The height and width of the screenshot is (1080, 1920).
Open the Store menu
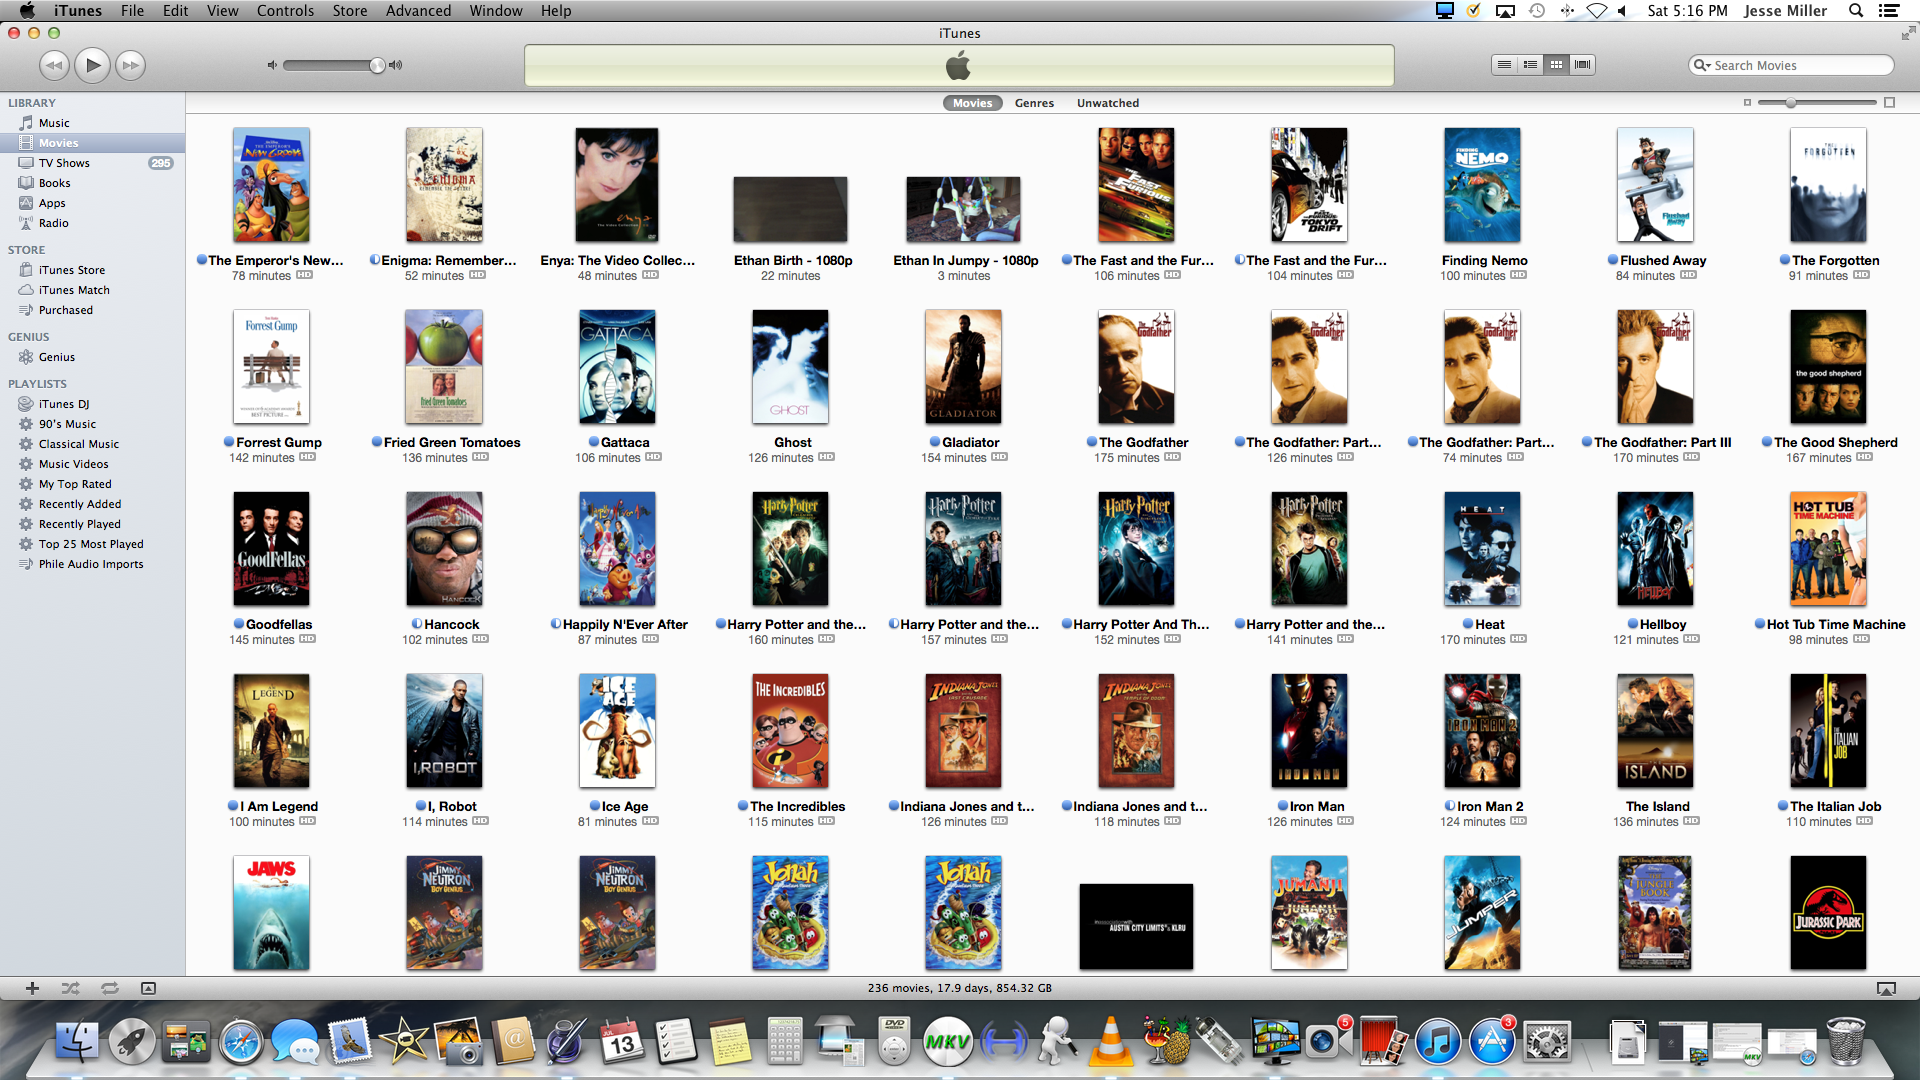pos(349,11)
